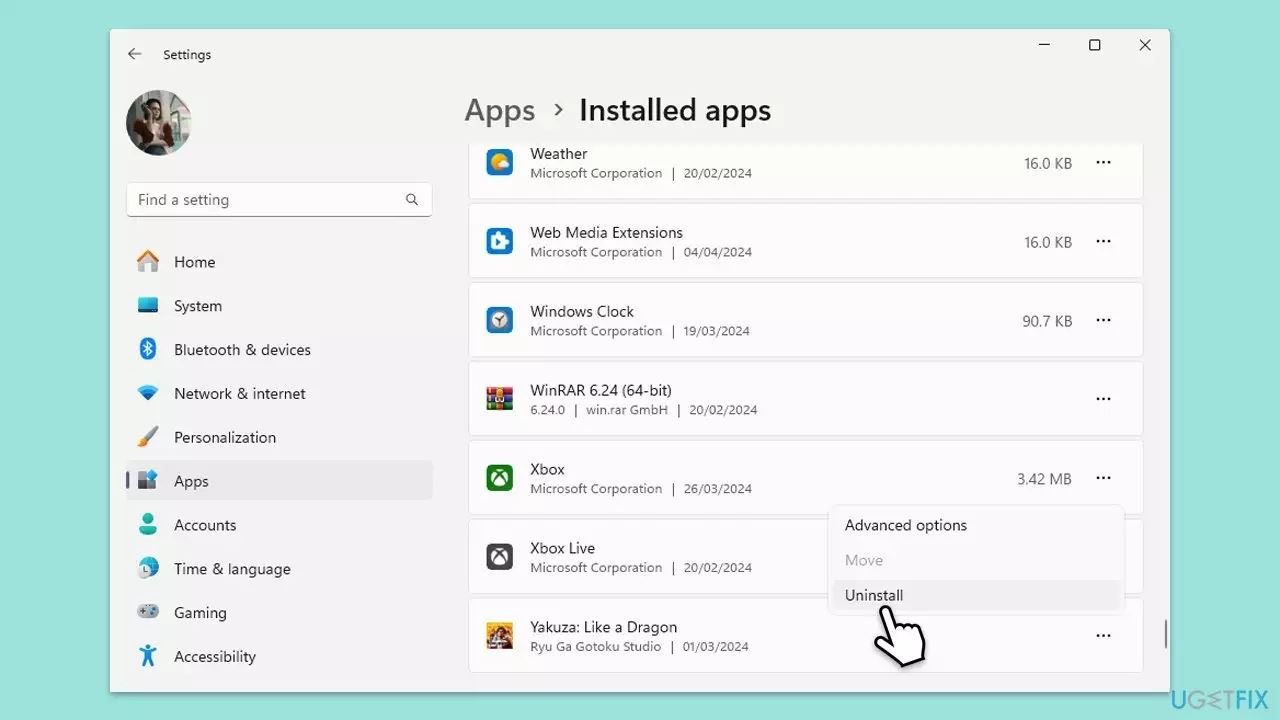Open Home from the sidebar
This screenshot has height=720, width=1280.
click(194, 262)
